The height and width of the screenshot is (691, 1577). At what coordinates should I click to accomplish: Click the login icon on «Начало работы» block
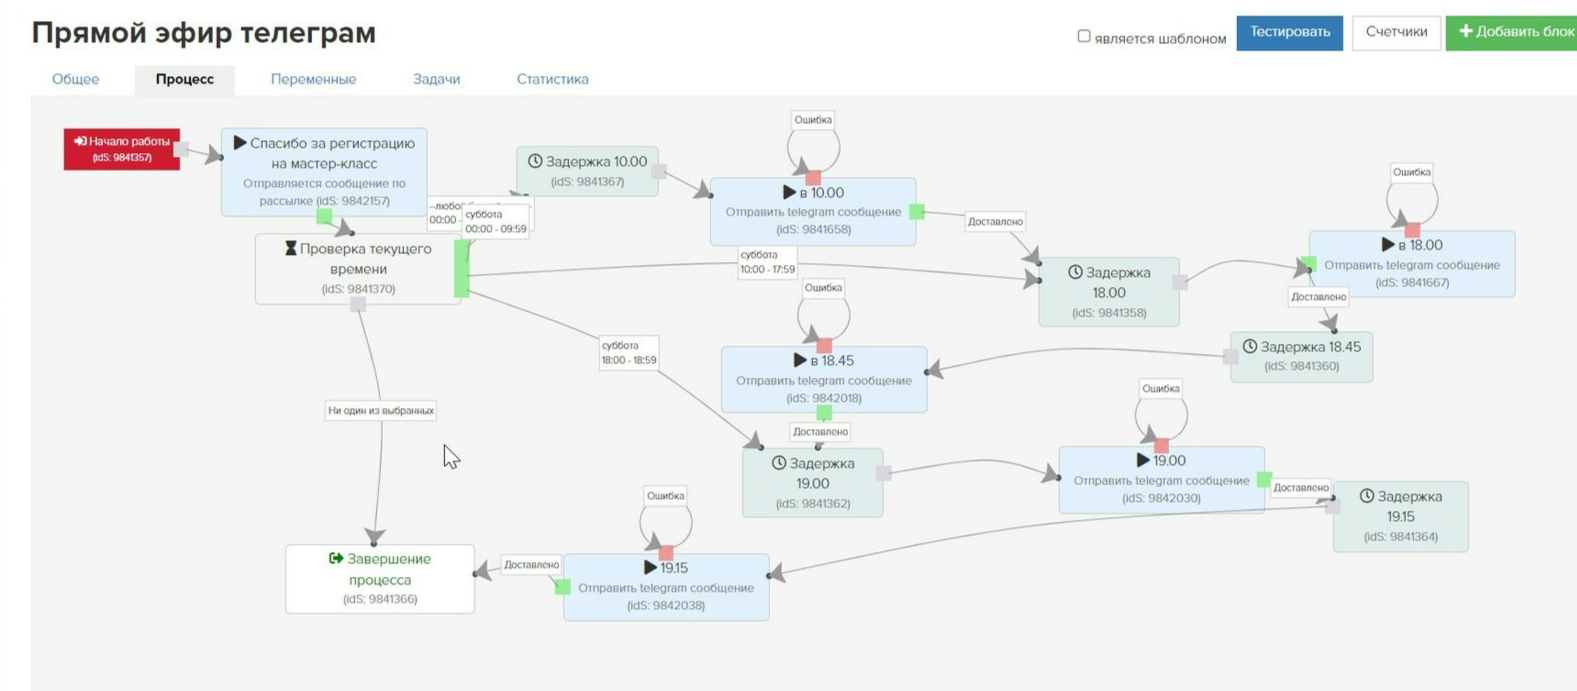[80, 142]
